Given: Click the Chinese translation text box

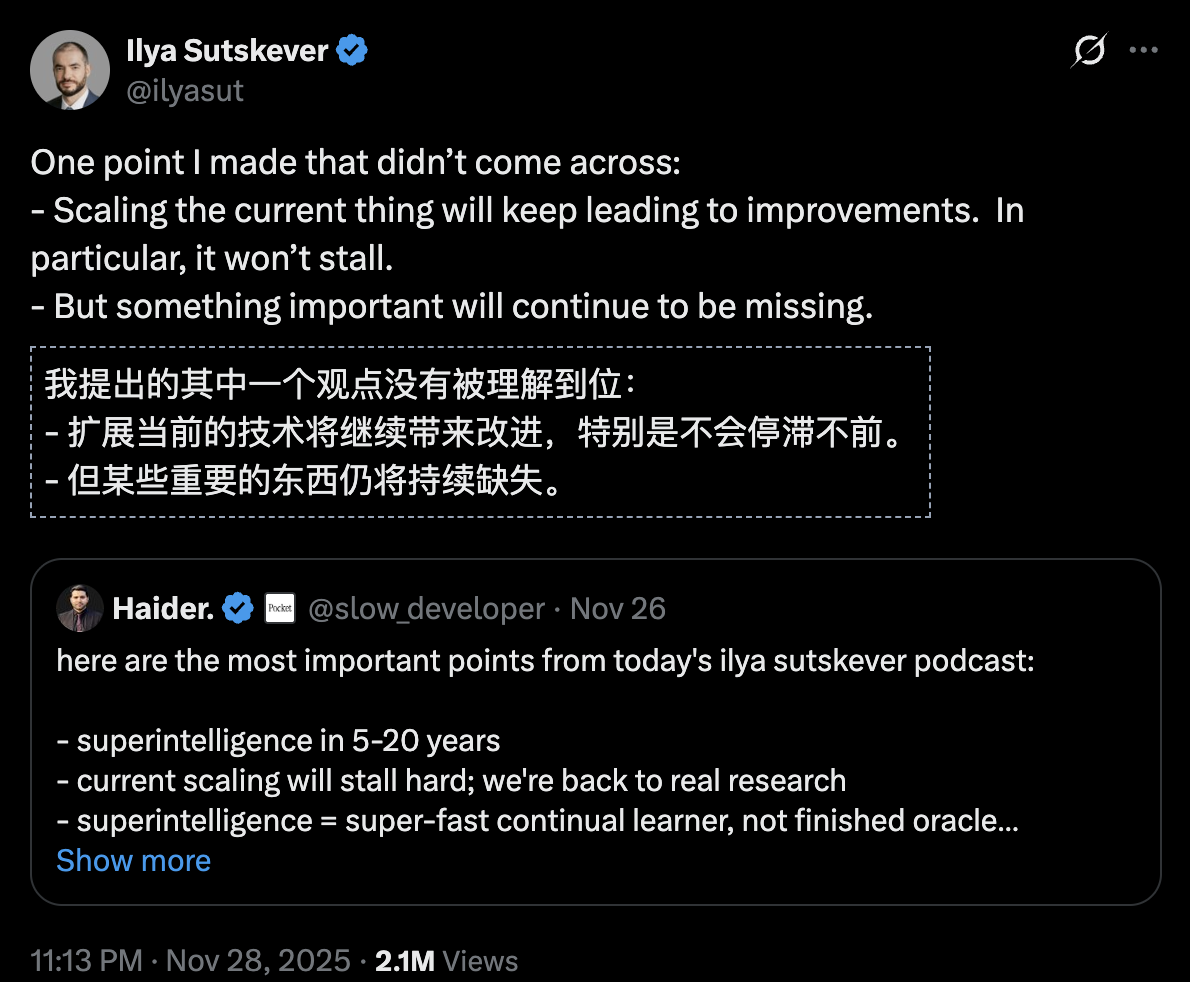Looking at the screenshot, I should click(480, 432).
